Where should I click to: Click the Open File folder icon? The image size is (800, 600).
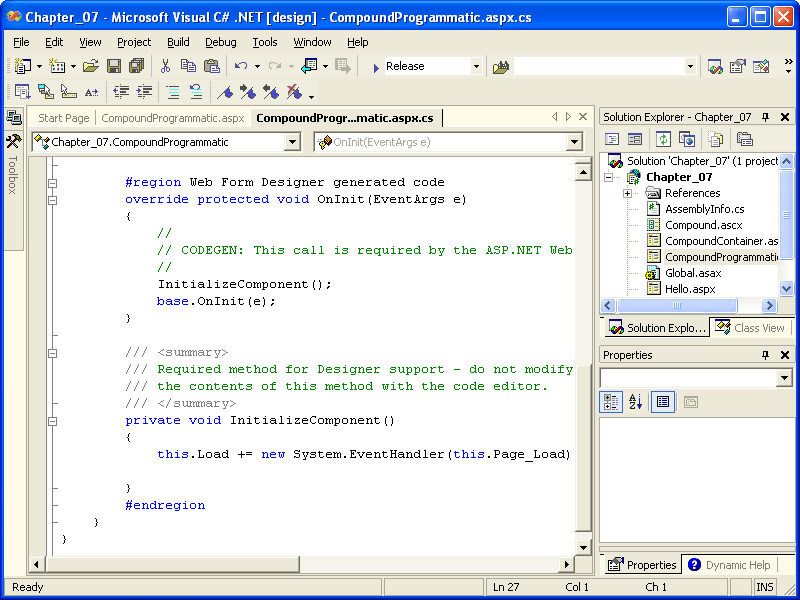[90, 66]
